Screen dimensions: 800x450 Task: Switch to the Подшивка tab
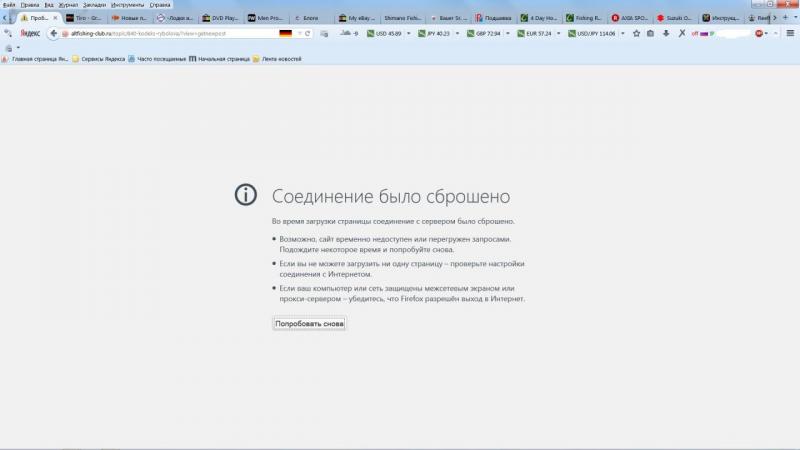(493, 18)
